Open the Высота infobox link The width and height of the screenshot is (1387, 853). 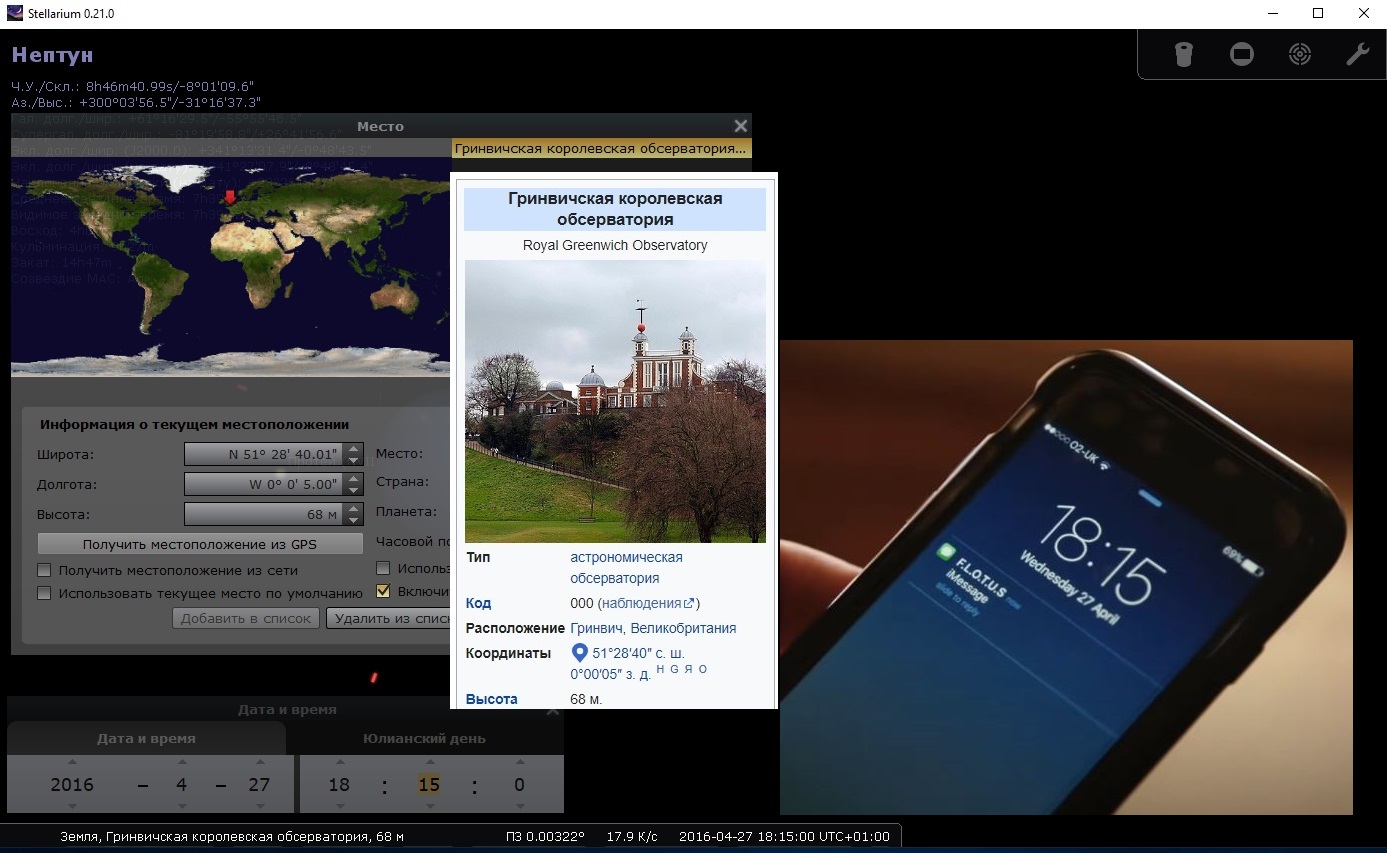pyautogui.click(x=491, y=699)
